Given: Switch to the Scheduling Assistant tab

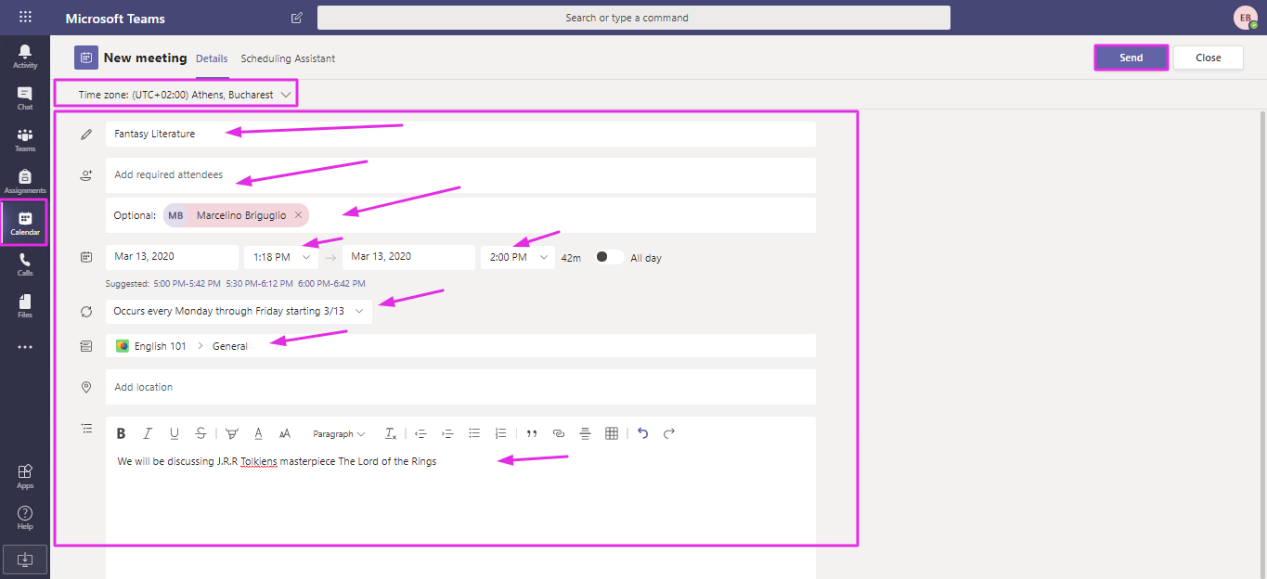Looking at the screenshot, I should pos(288,59).
